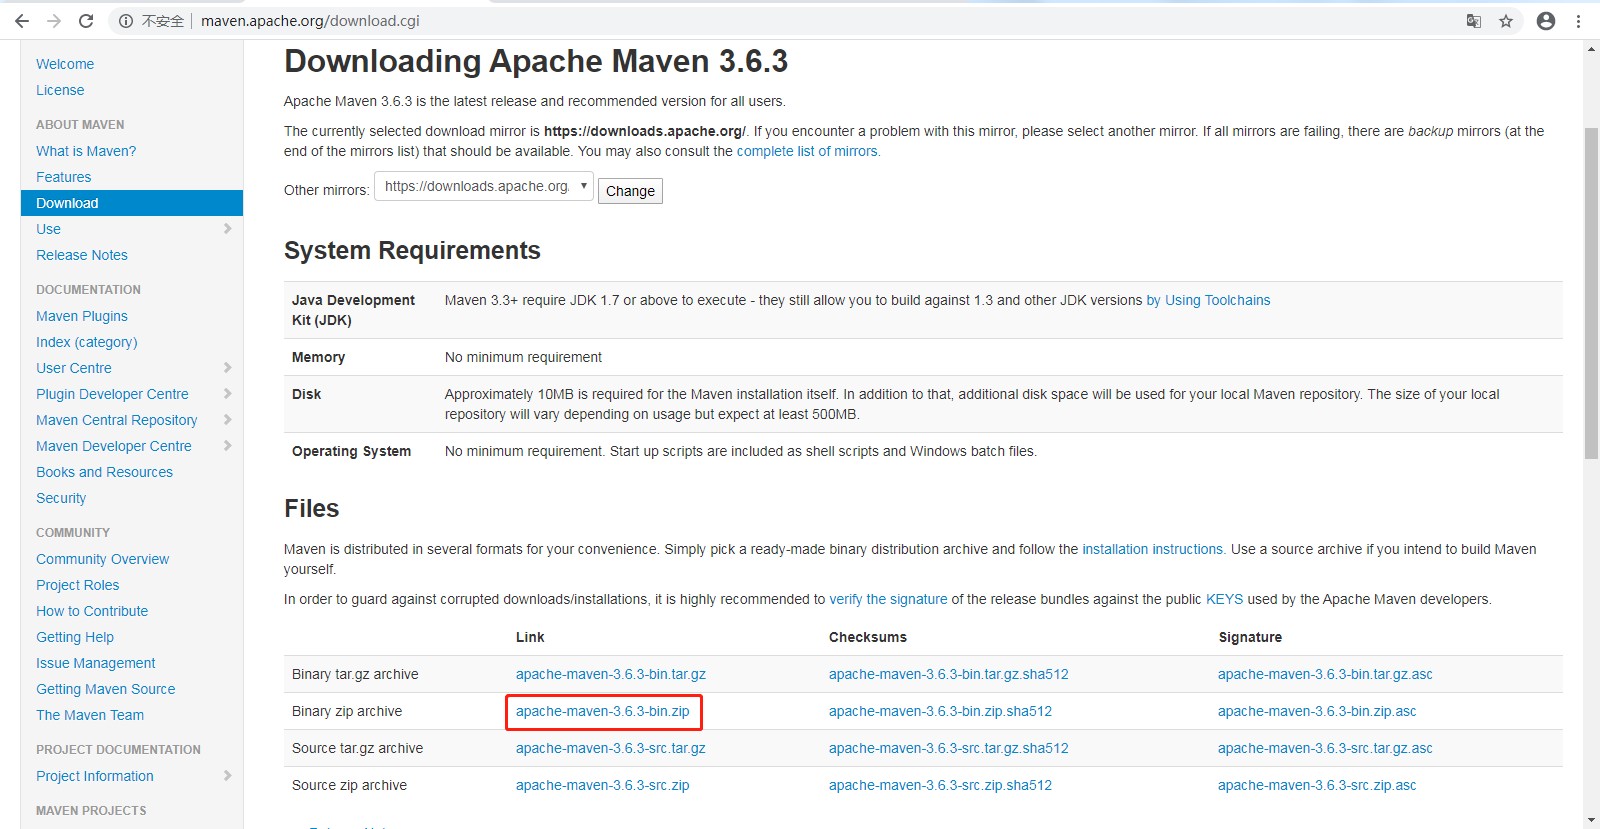Reload the page with refresh icon
This screenshot has width=1600, height=829.
(x=86, y=21)
